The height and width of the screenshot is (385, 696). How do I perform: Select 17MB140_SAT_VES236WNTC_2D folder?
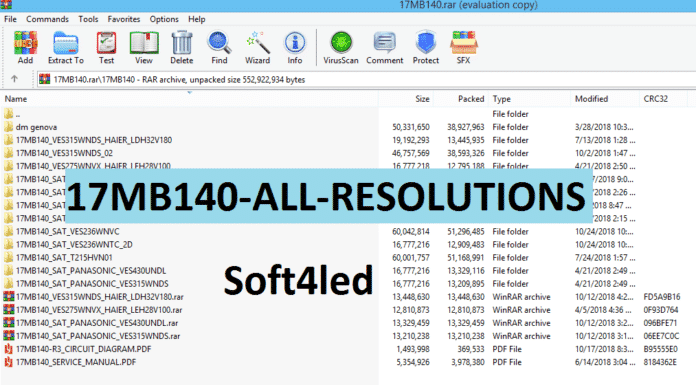pyautogui.click(x=74, y=245)
